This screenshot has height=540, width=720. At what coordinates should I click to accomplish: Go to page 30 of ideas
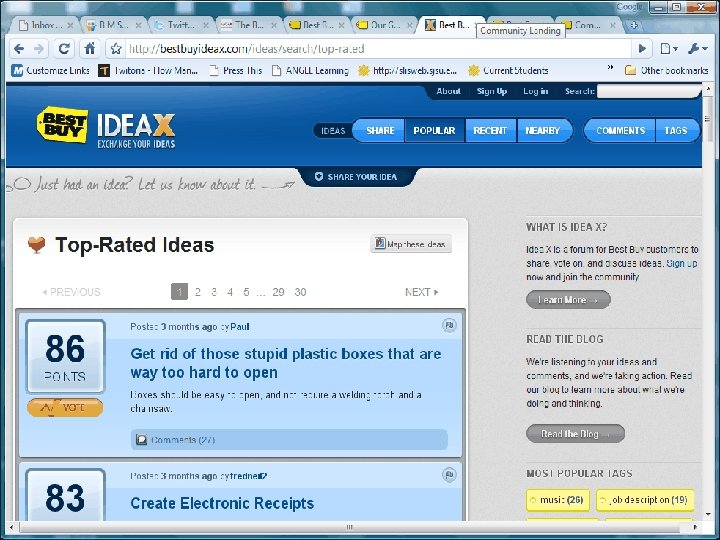coord(300,292)
